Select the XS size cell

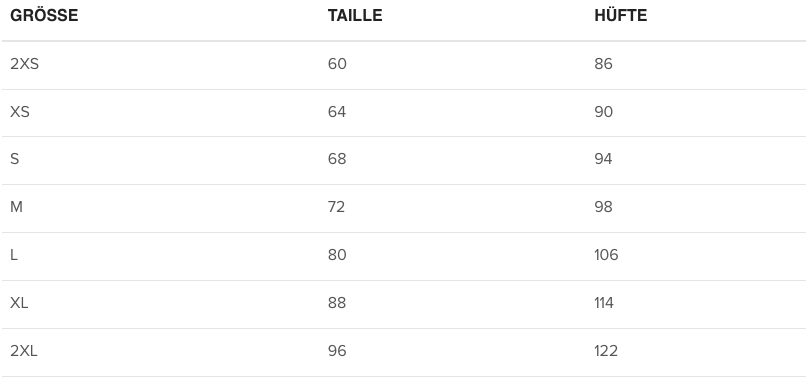[x=20, y=112]
